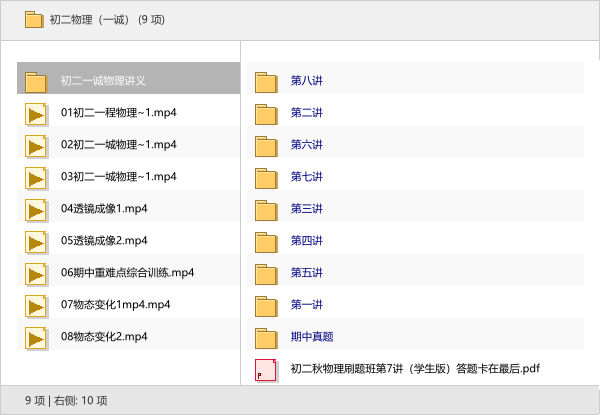Click the folder icon beside 初二物理（一诚）header
This screenshot has height=415, width=600.
click(x=34, y=19)
